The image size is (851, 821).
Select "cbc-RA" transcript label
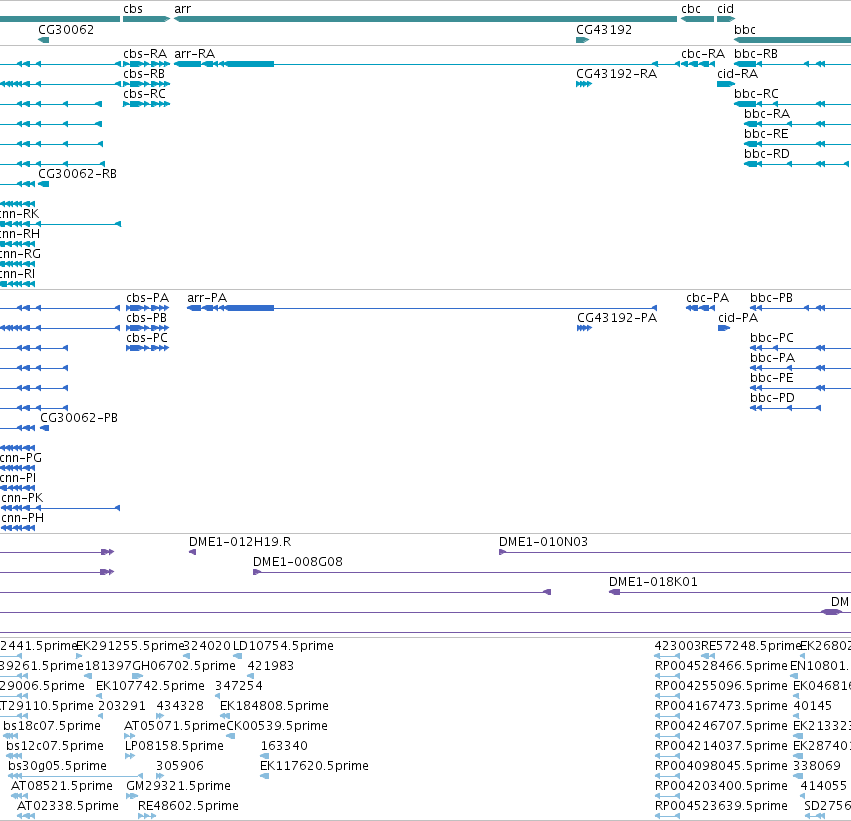(703, 54)
